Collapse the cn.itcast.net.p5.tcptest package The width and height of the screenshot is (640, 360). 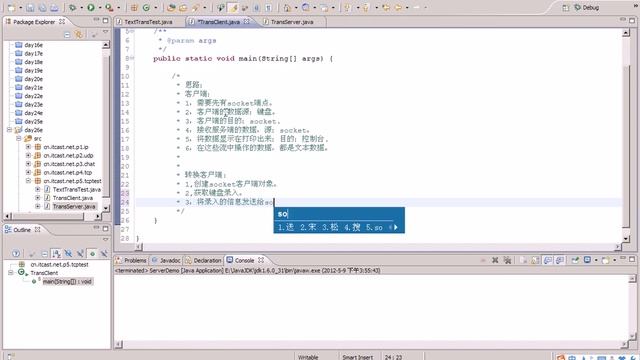[x=28, y=181]
